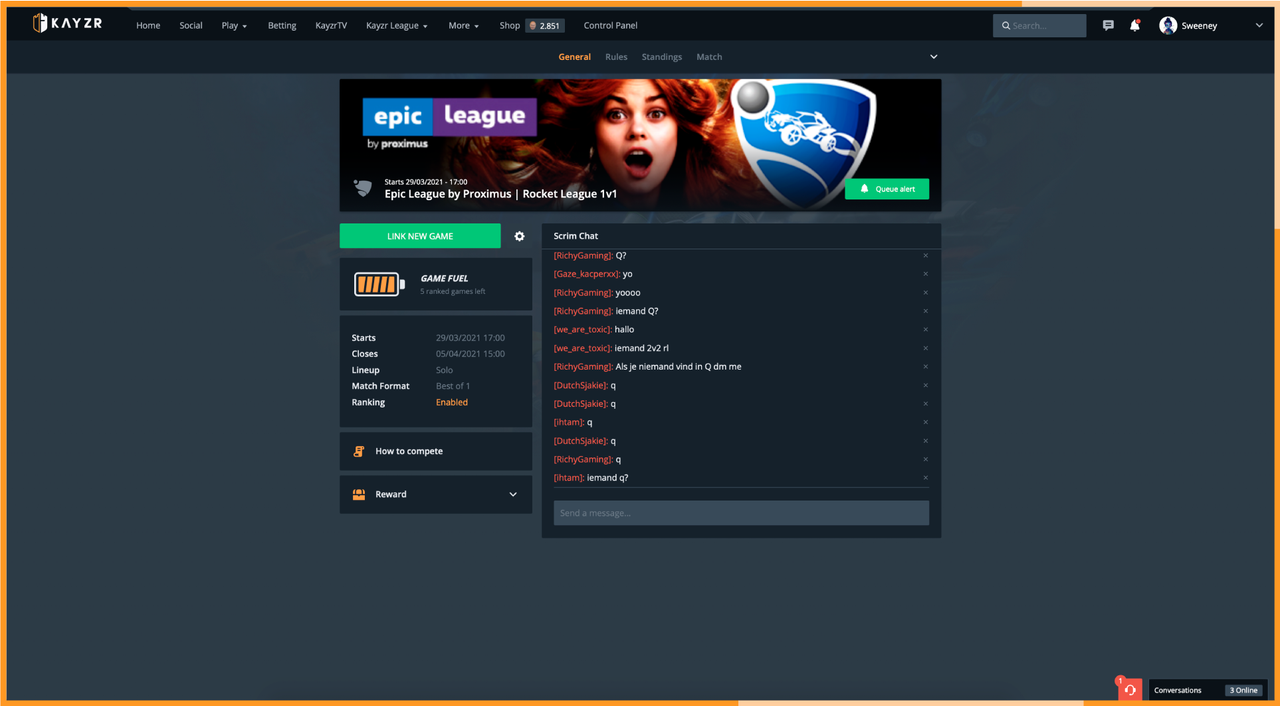Click the Enabled ranking value

coord(452,402)
